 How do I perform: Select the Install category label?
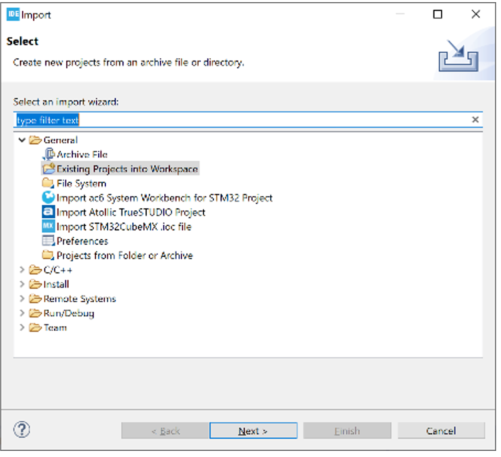click(56, 284)
